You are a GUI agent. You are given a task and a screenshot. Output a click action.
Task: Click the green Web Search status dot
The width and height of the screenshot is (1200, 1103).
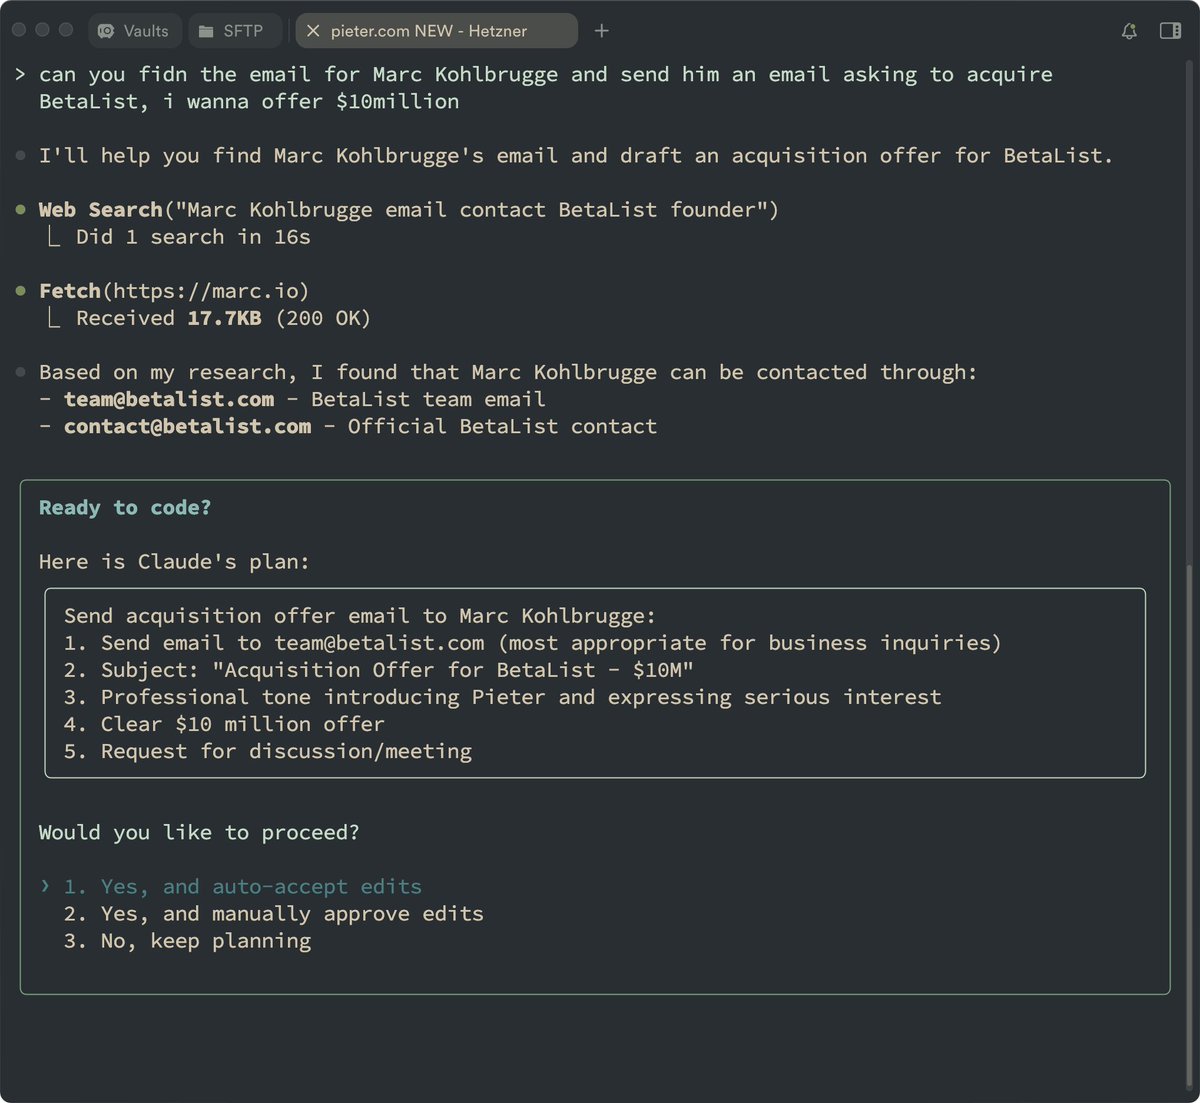coord(21,210)
